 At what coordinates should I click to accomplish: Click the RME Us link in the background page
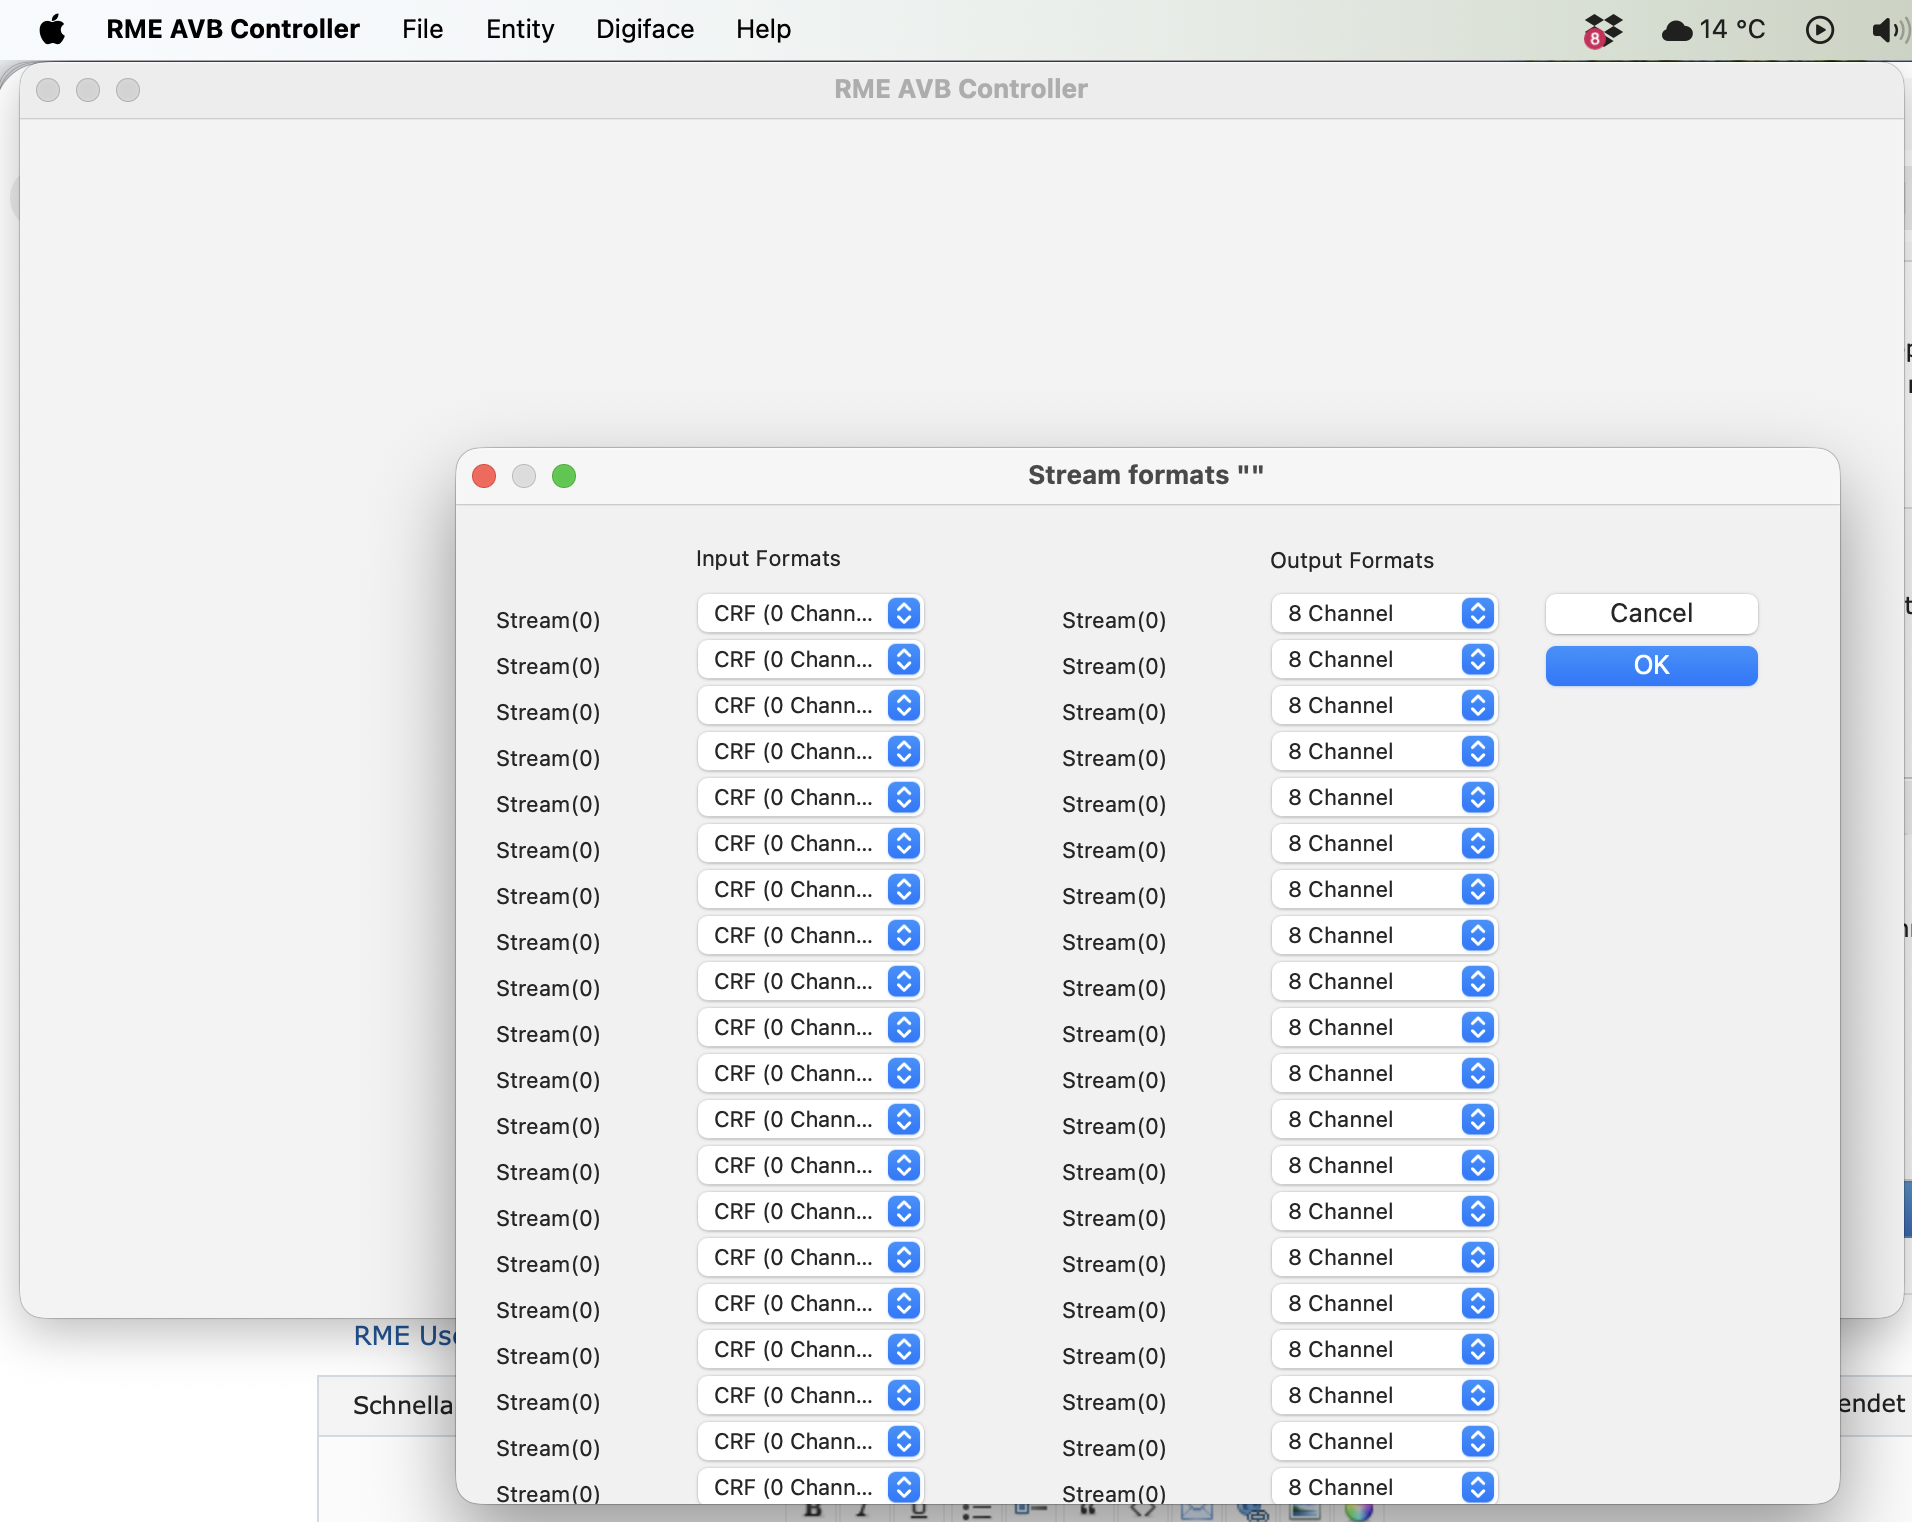click(404, 1336)
